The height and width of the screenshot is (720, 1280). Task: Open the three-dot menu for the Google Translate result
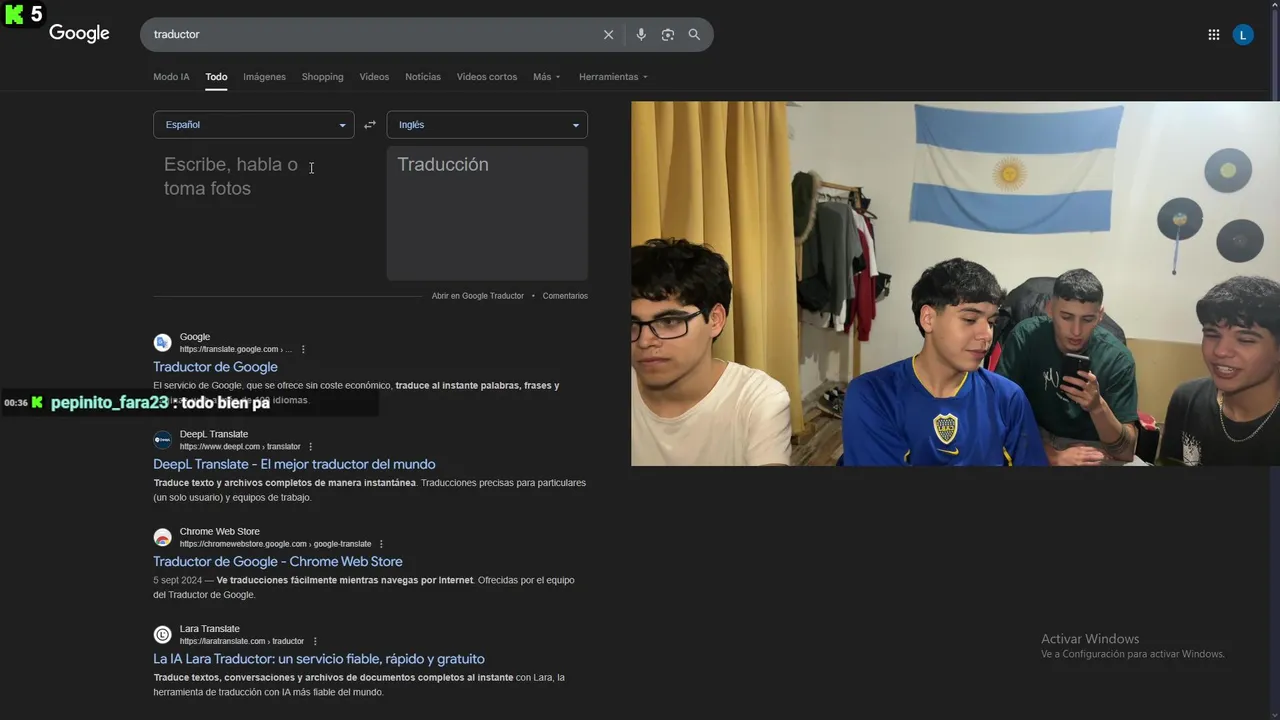(x=303, y=349)
